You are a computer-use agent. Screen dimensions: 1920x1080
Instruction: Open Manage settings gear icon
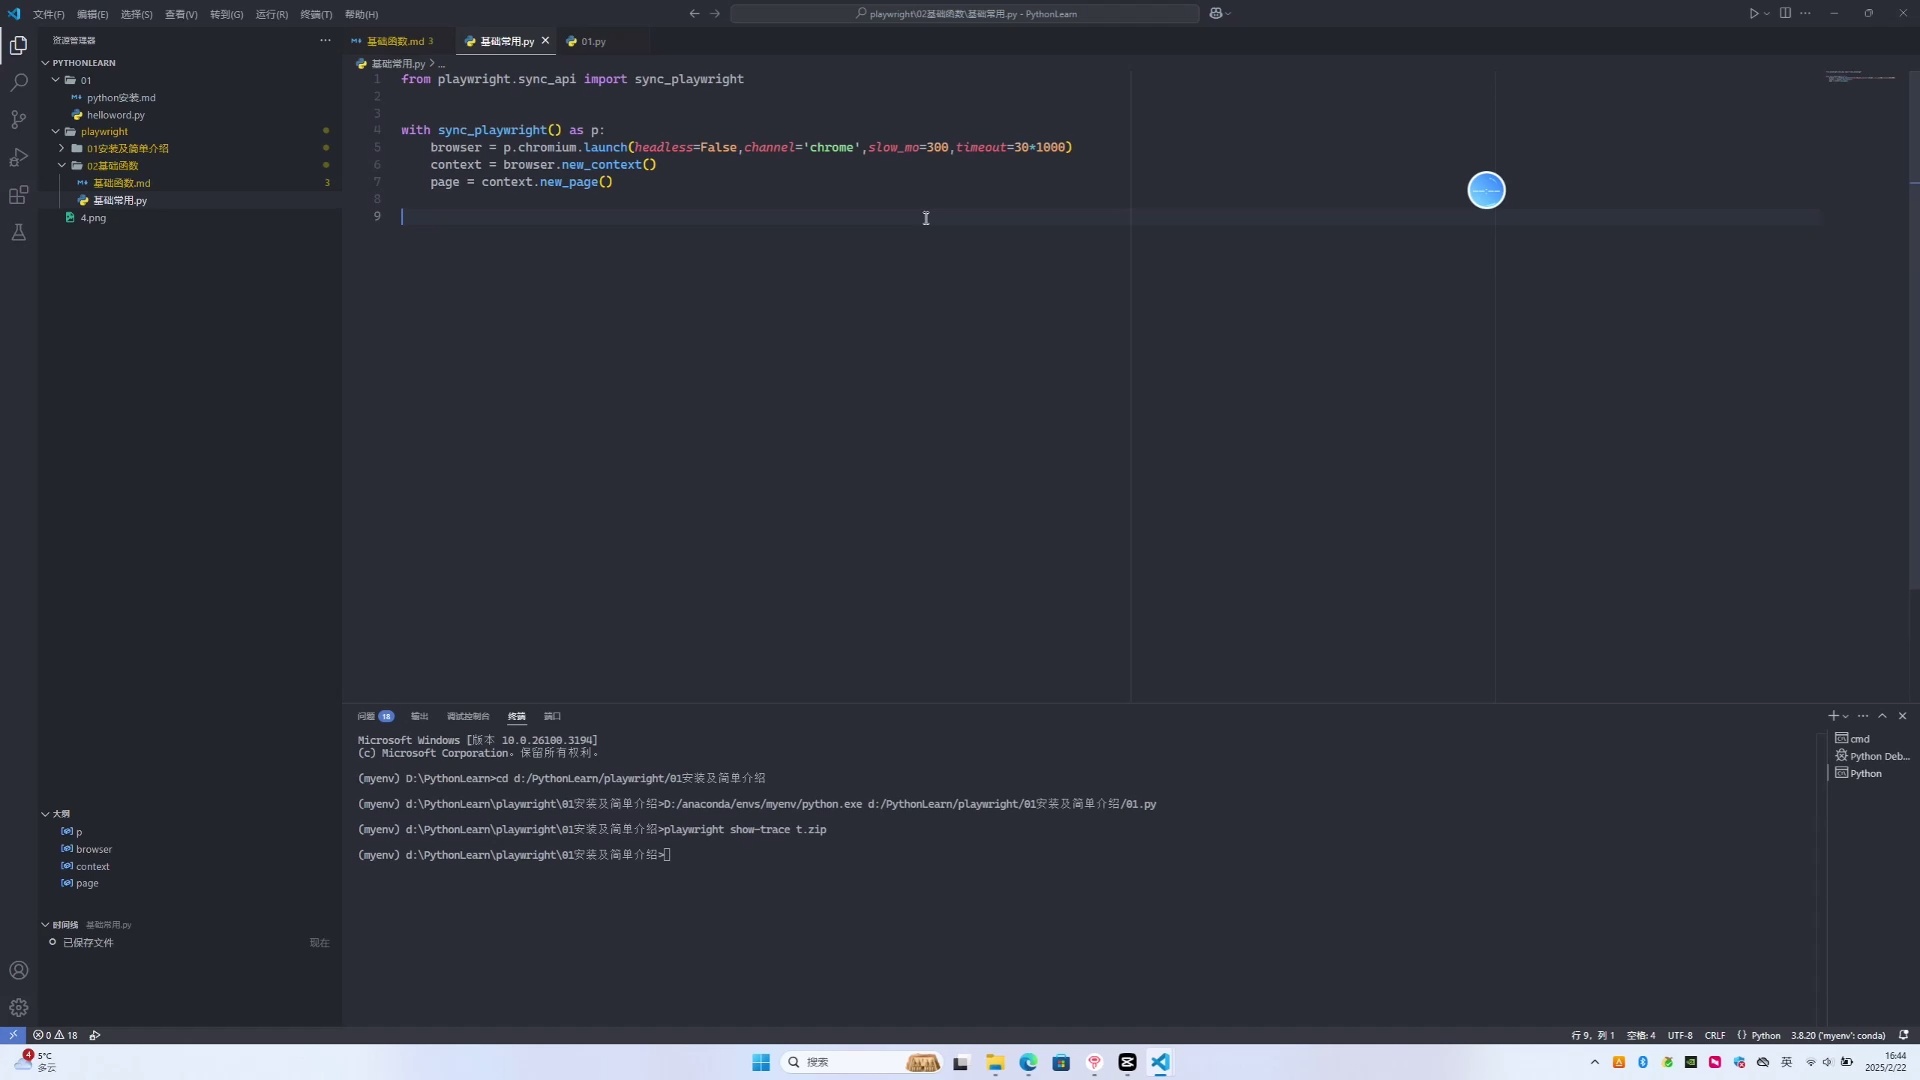18,1008
